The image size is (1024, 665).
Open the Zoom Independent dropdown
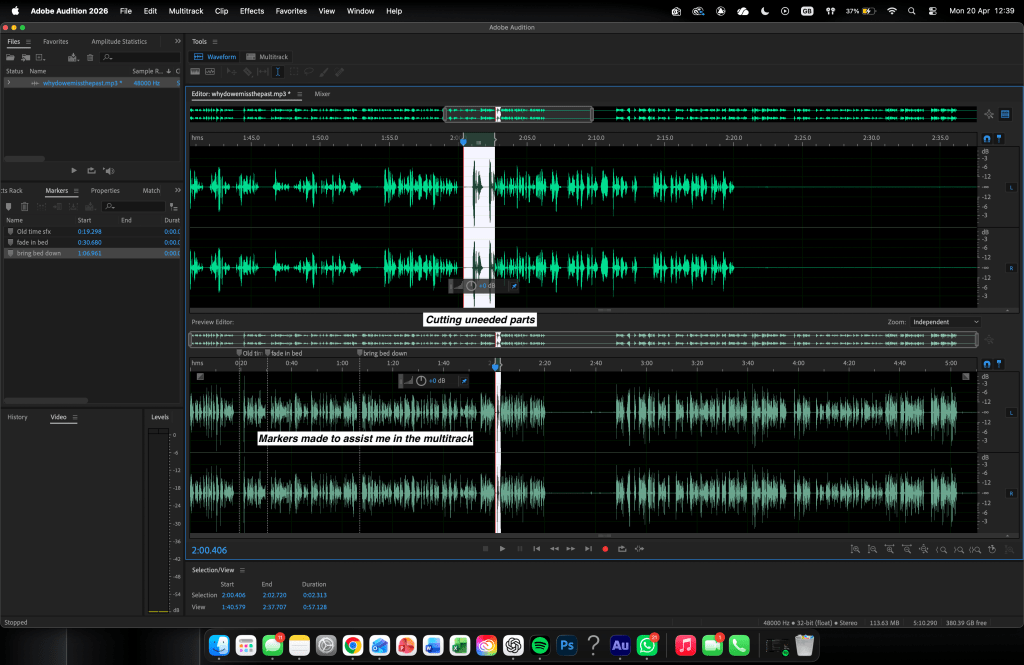pyautogui.click(x=946, y=322)
